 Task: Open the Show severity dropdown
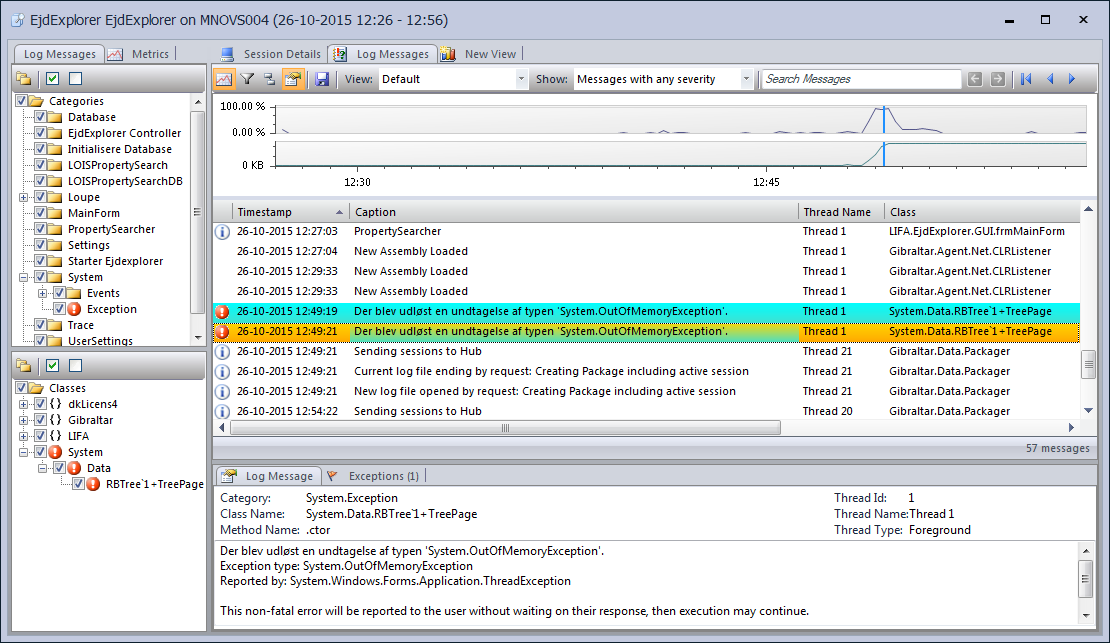(x=664, y=79)
